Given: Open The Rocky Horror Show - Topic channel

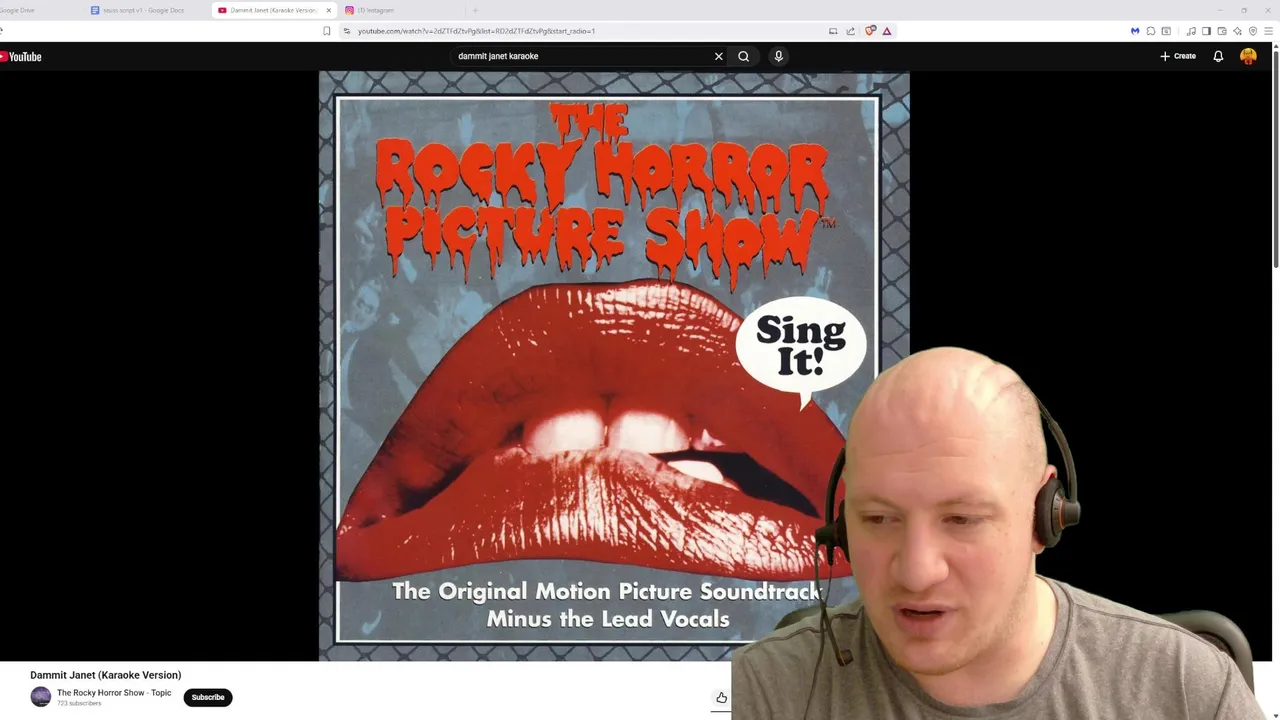Looking at the screenshot, I should point(114,693).
